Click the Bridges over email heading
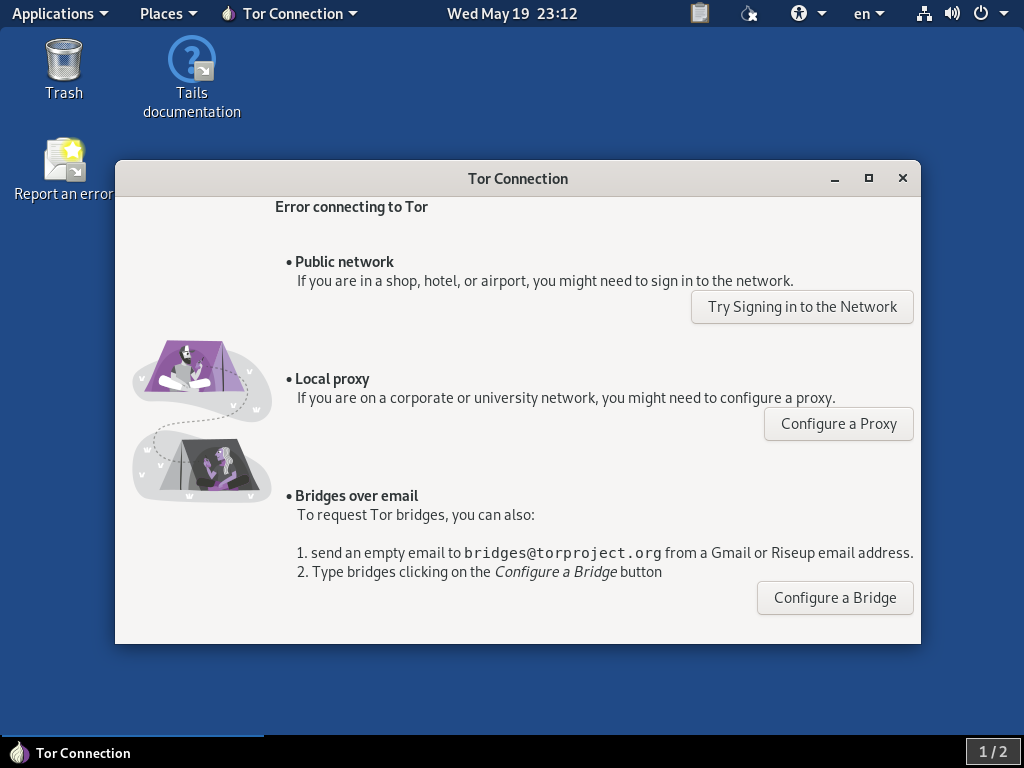Viewport: 1024px width, 768px height. click(x=356, y=496)
